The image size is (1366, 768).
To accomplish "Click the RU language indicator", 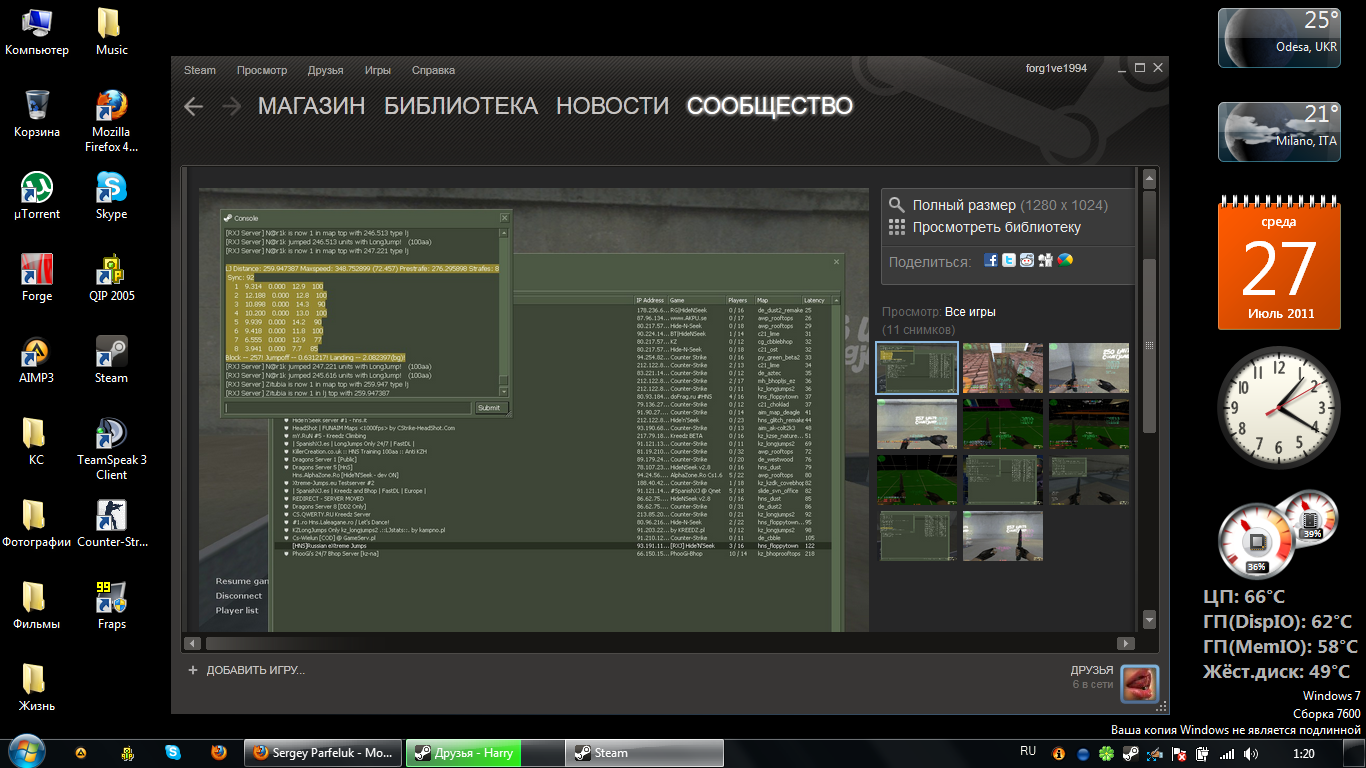I will (1028, 751).
